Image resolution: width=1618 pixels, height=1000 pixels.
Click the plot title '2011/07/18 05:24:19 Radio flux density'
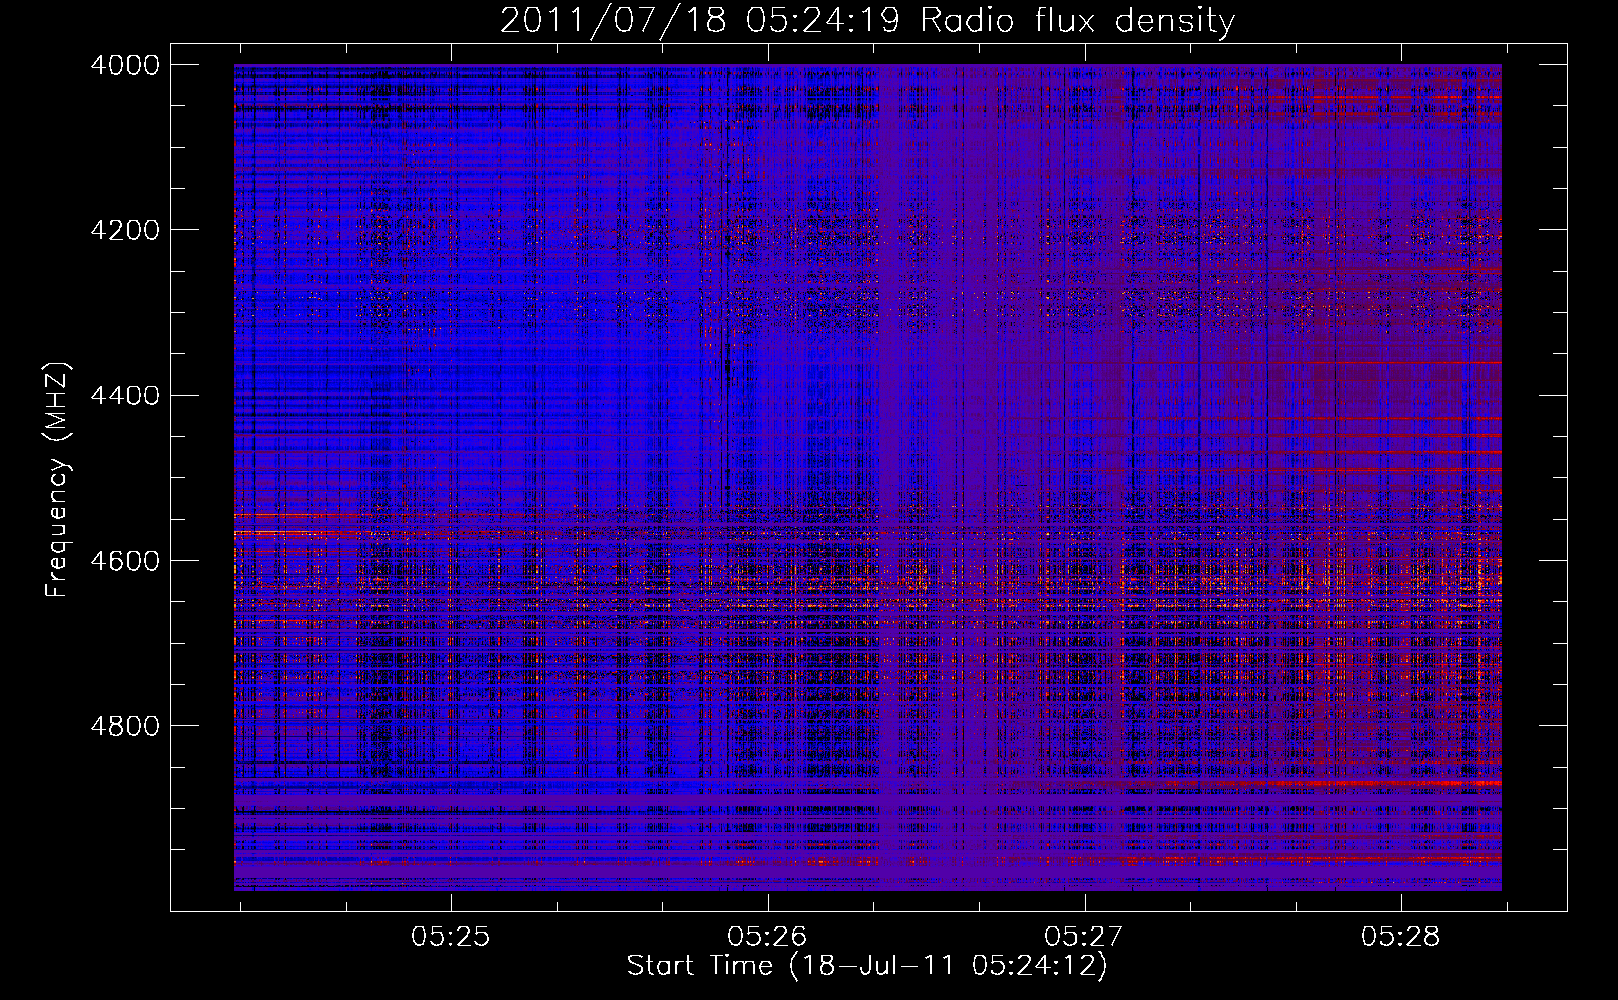click(867, 21)
